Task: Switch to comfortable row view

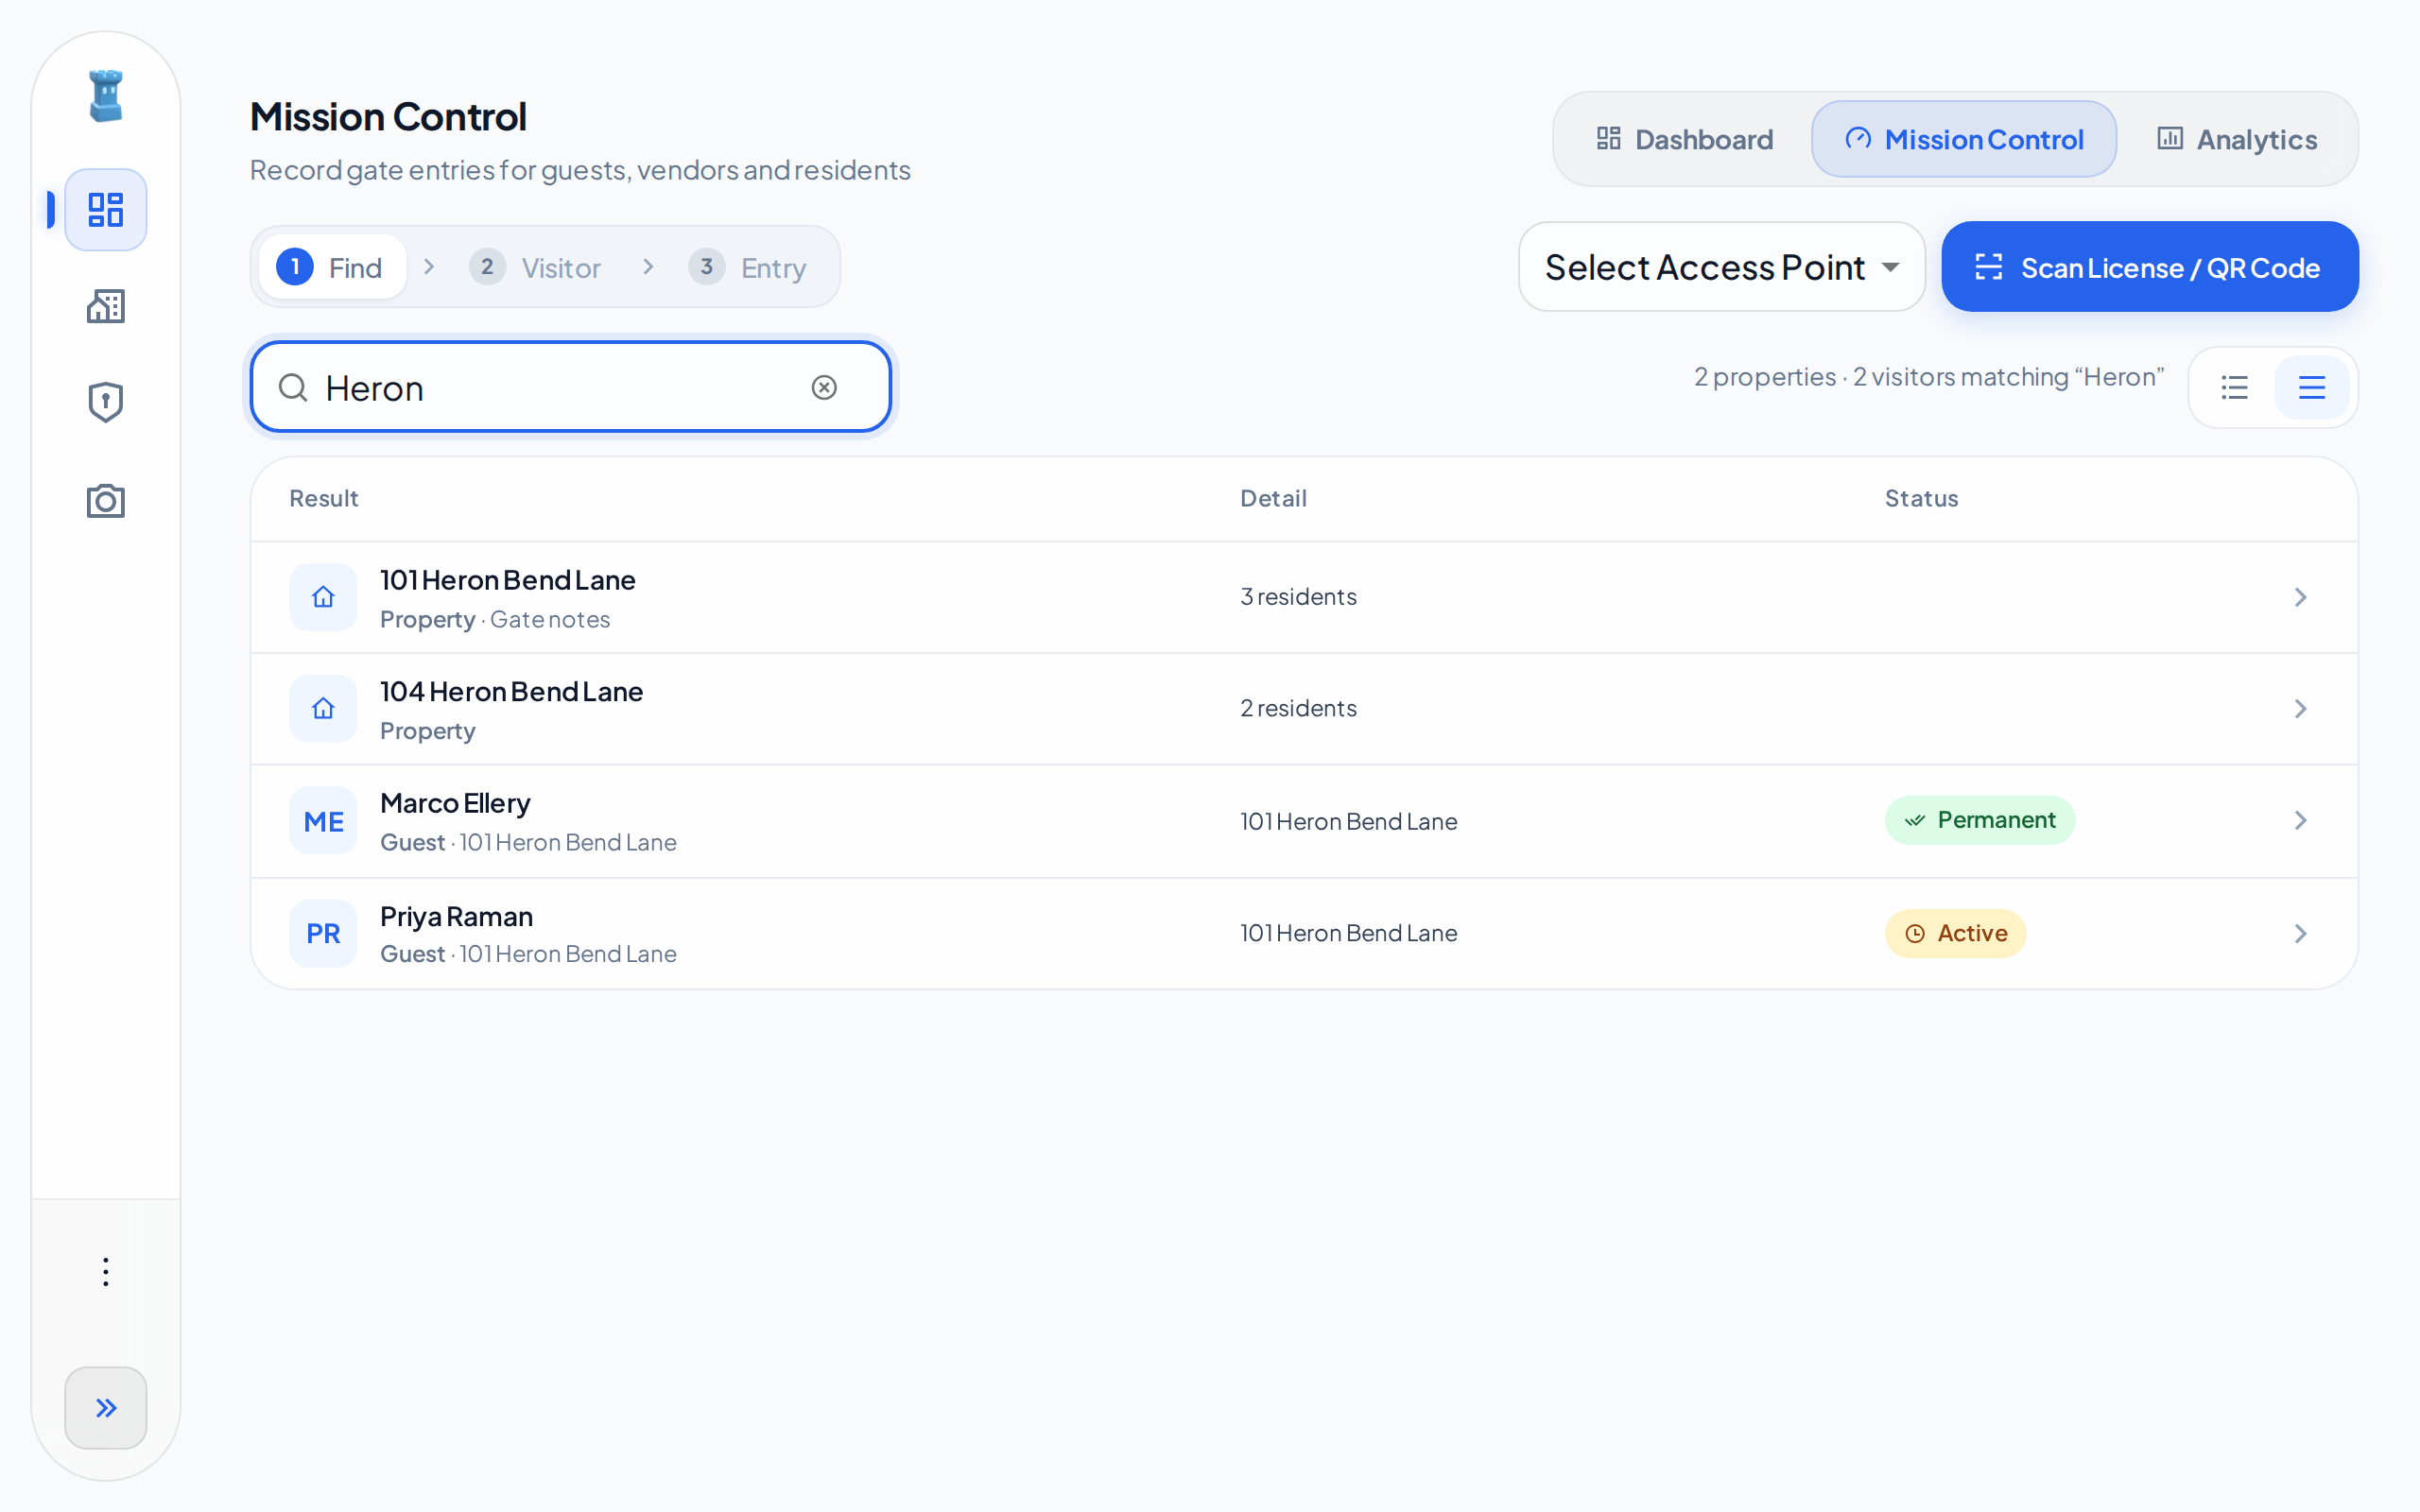Action: point(2311,387)
